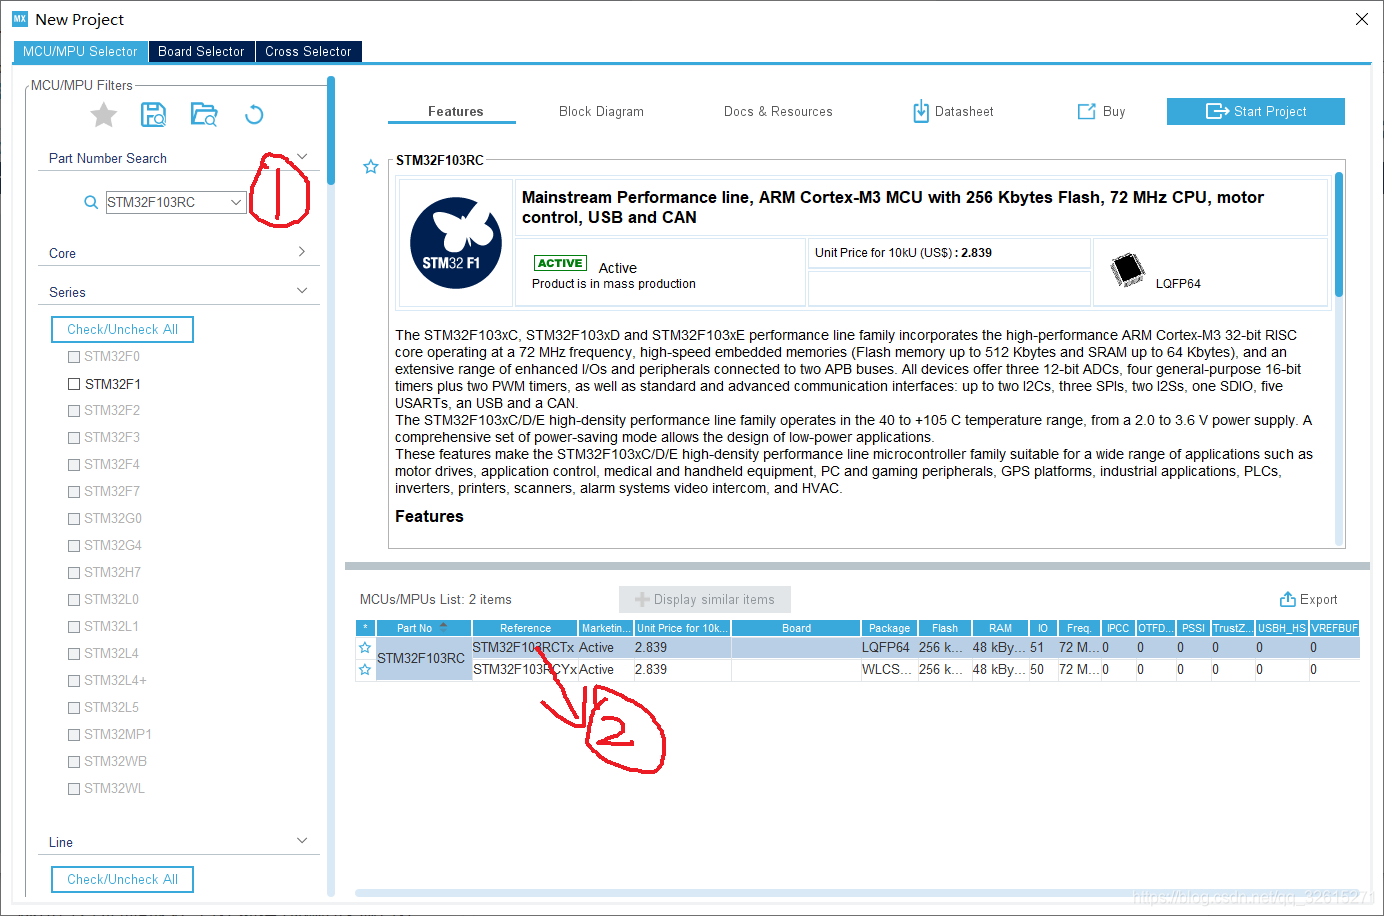Click the STM32 F1 butterfly logo
Image resolution: width=1384 pixels, height=916 pixels.
456,243
